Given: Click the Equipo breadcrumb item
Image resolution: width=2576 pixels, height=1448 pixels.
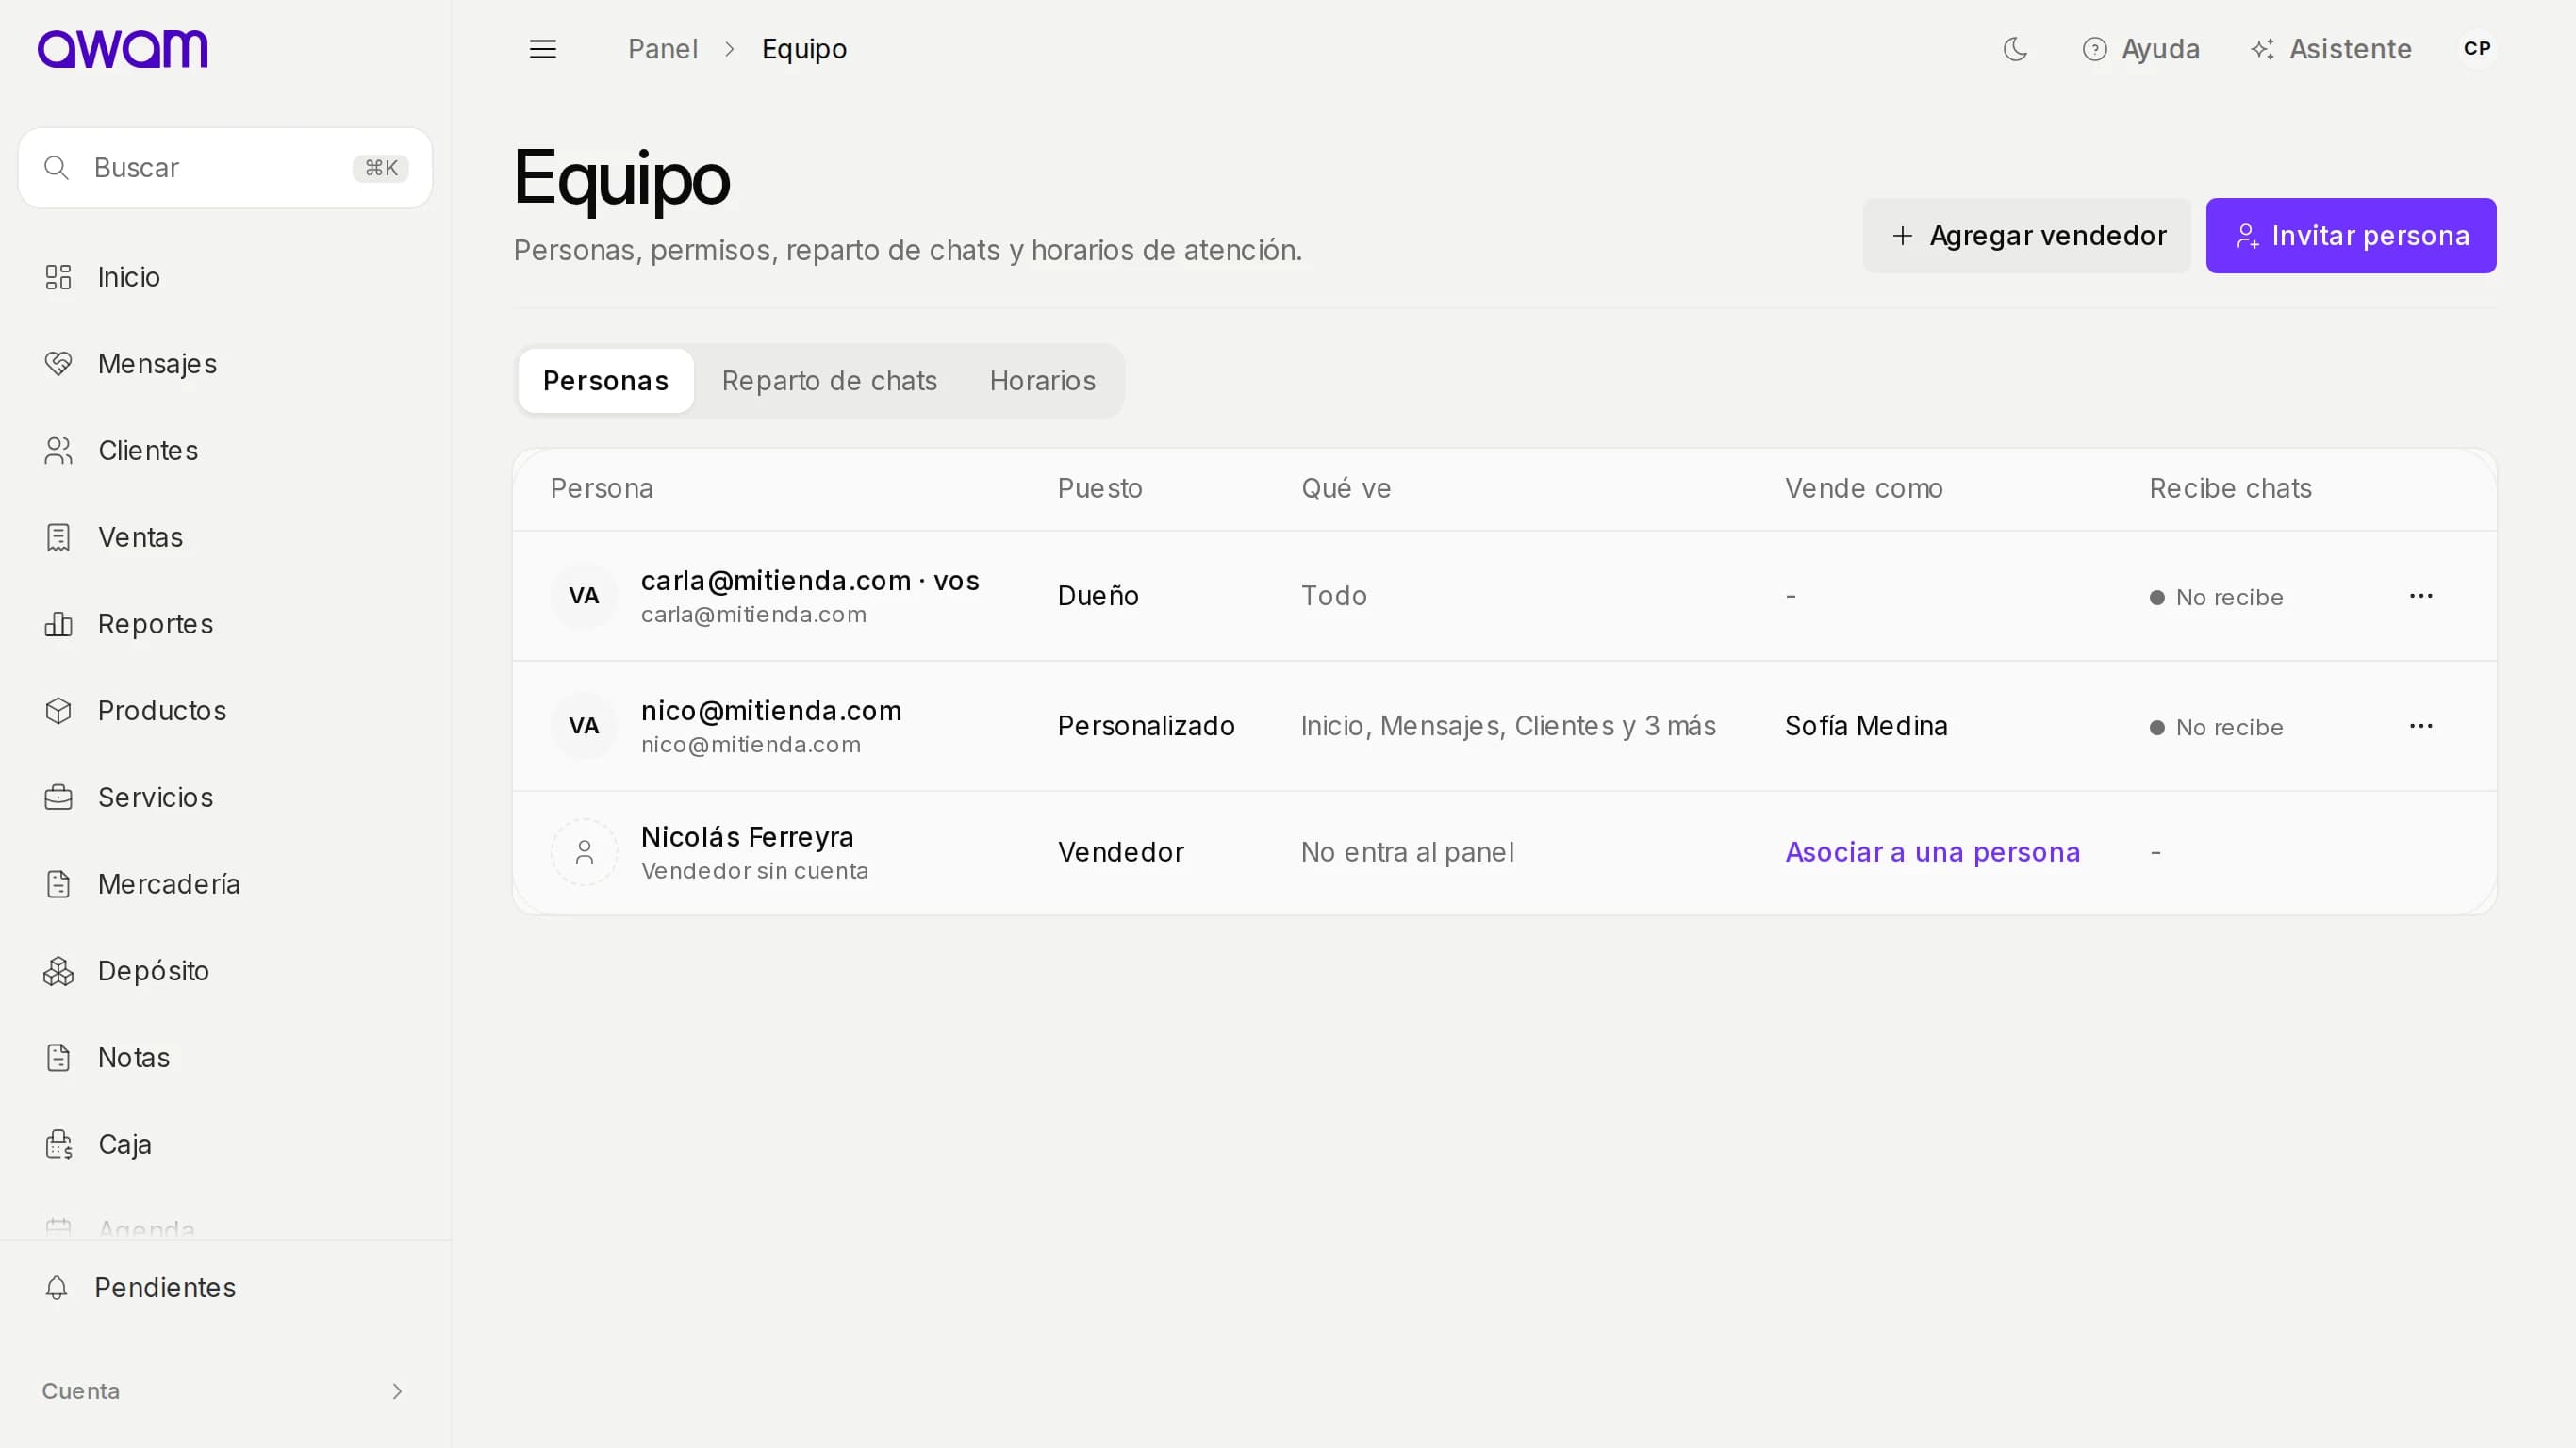Looking at the screenshot, I should point(804,49).
